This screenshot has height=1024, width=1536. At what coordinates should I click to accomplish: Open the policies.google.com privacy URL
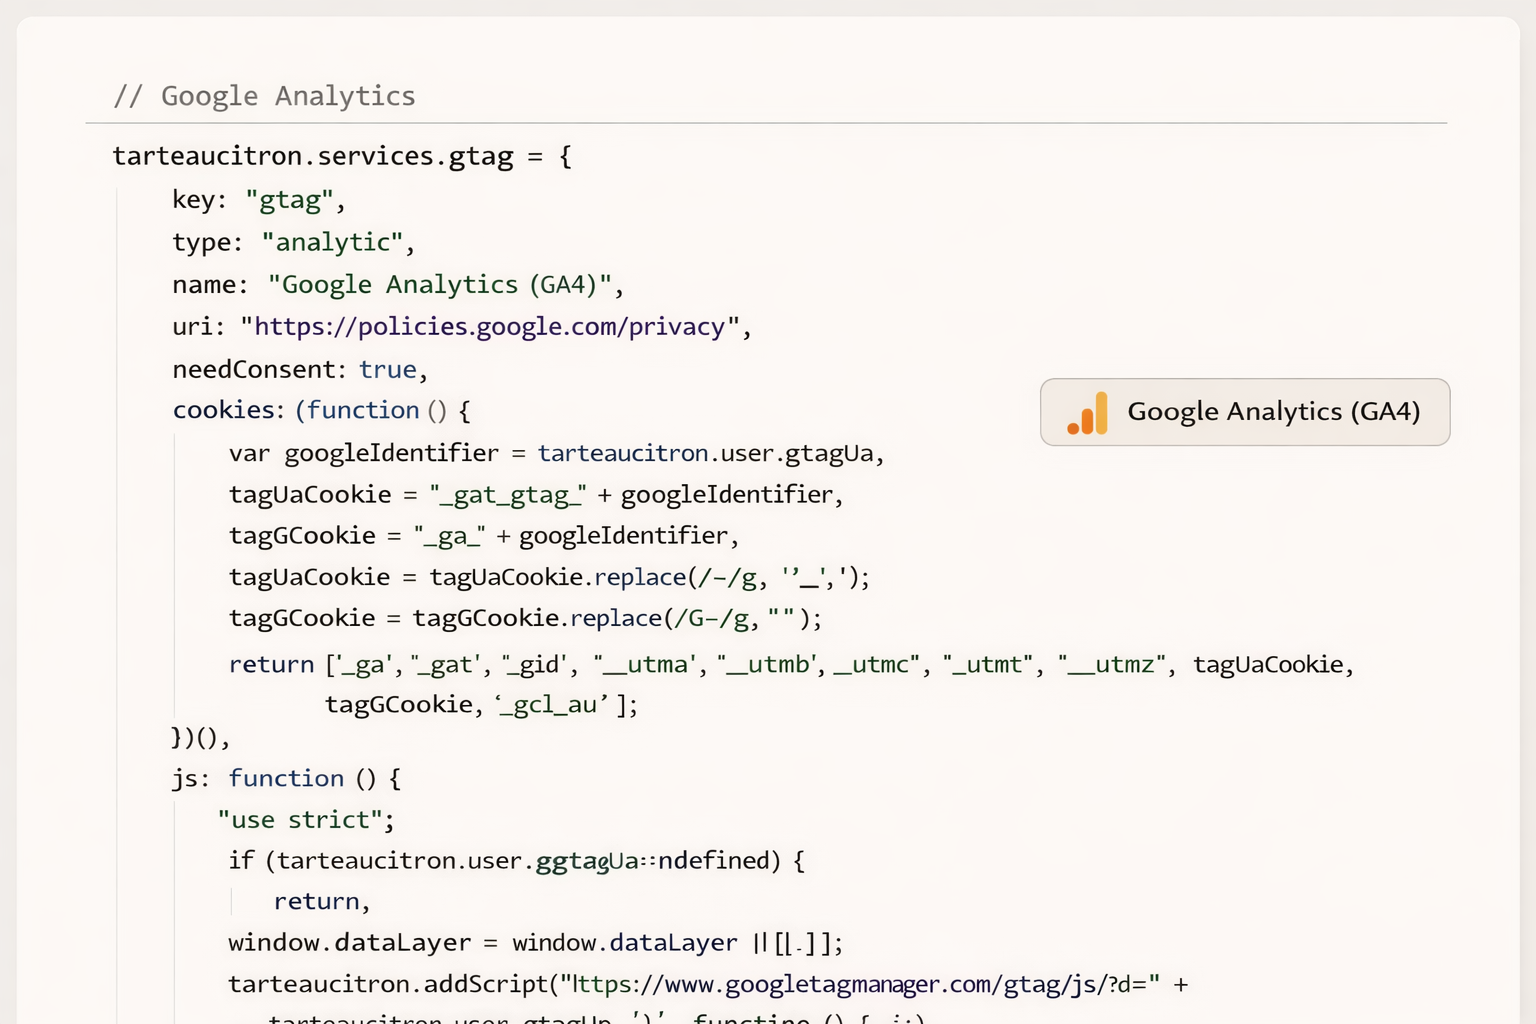tap(489, 327)
